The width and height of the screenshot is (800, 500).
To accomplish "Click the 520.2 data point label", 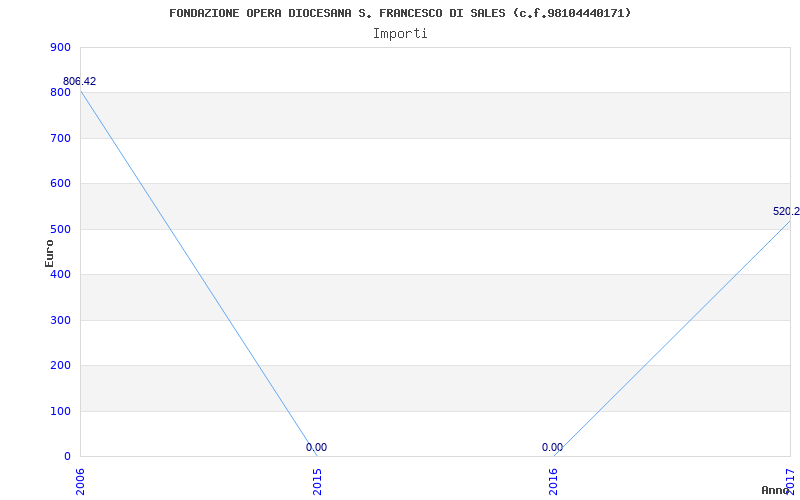I will (786, 212).
